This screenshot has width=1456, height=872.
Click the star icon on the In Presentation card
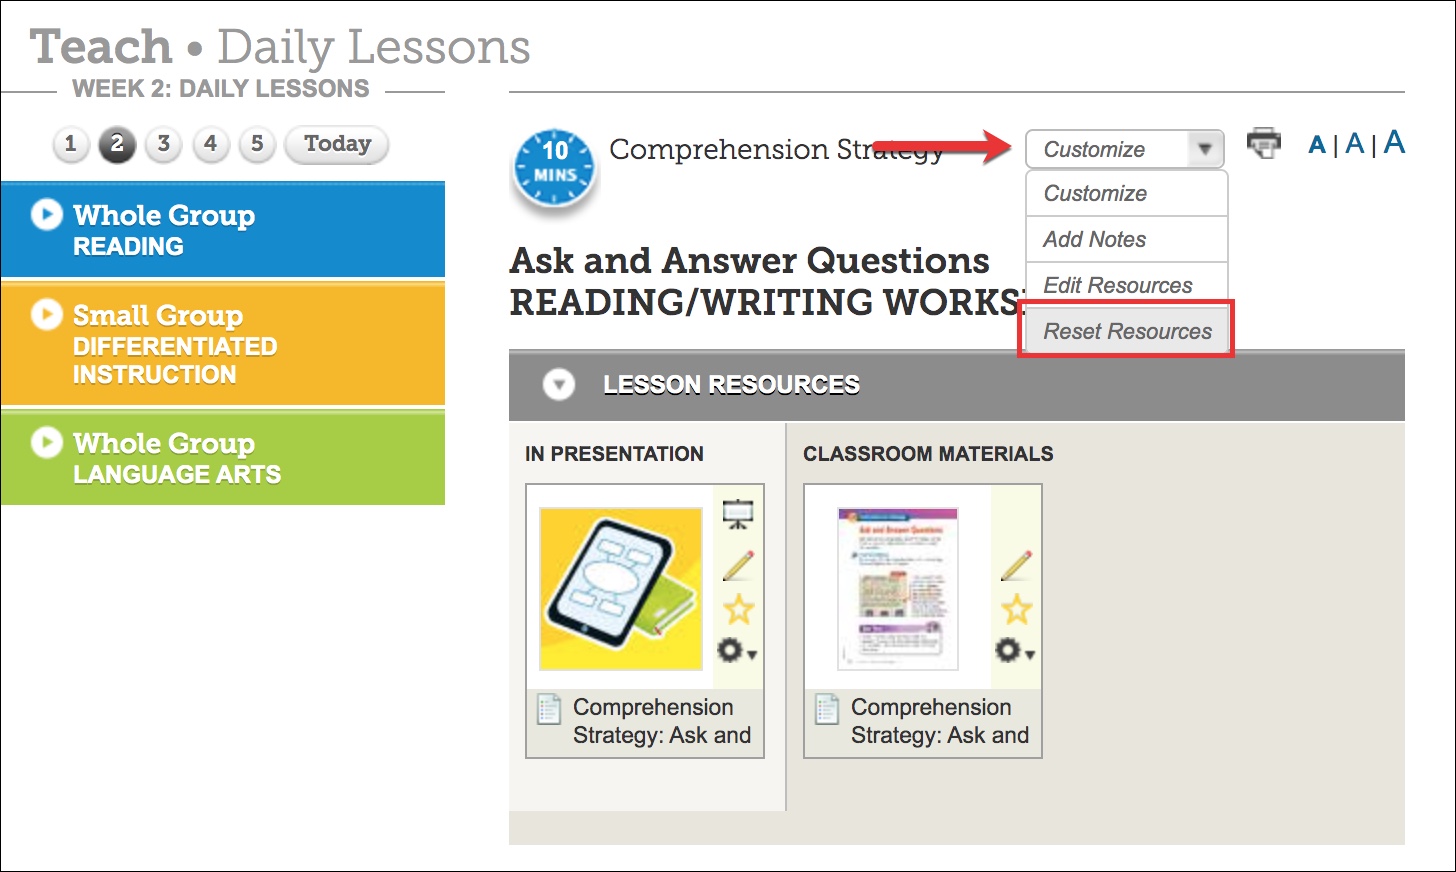(738, 609)
